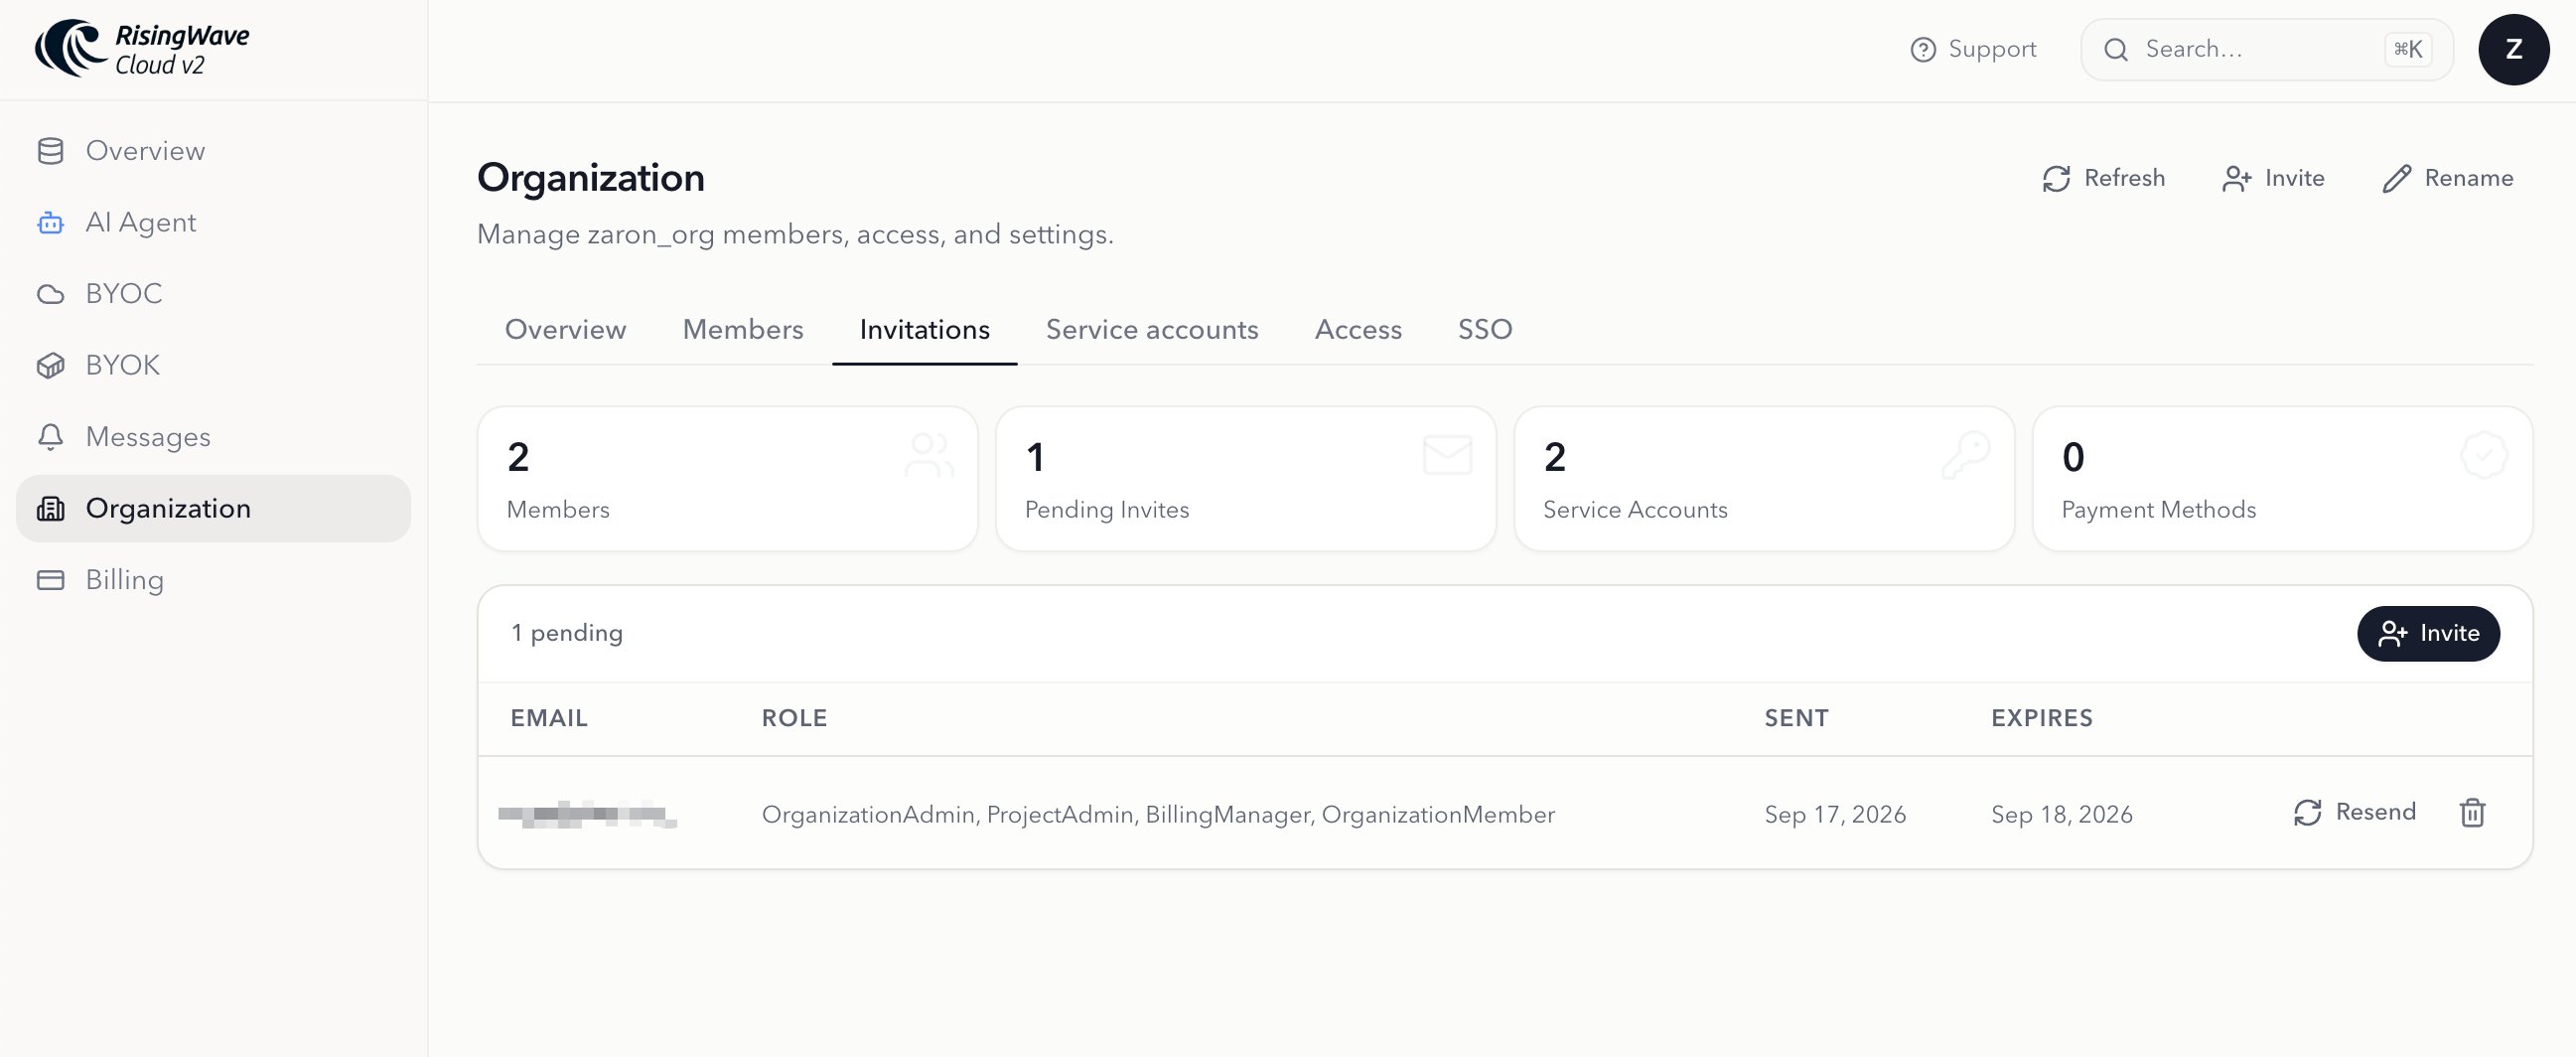Open Overview via sidebar database icon
2576x1057 pixels.
tap(50, 151)
